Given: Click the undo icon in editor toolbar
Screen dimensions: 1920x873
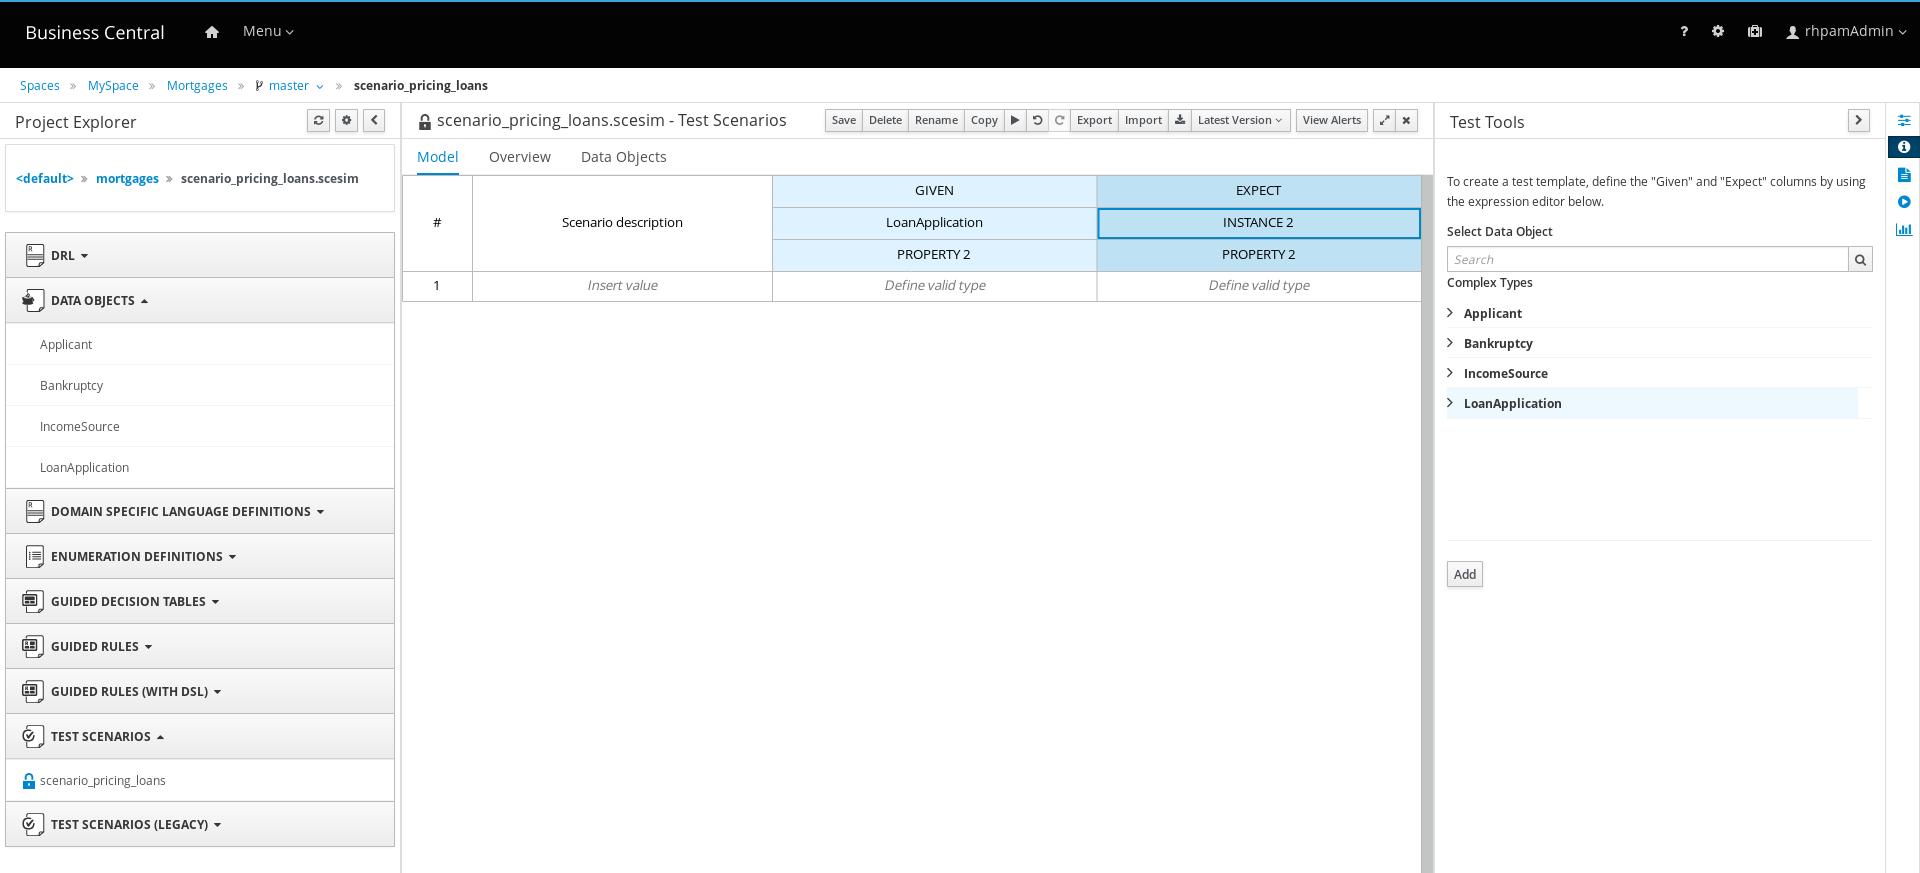Looking at the screenshot, I should pyautogui.click(x=1037, y=120).
